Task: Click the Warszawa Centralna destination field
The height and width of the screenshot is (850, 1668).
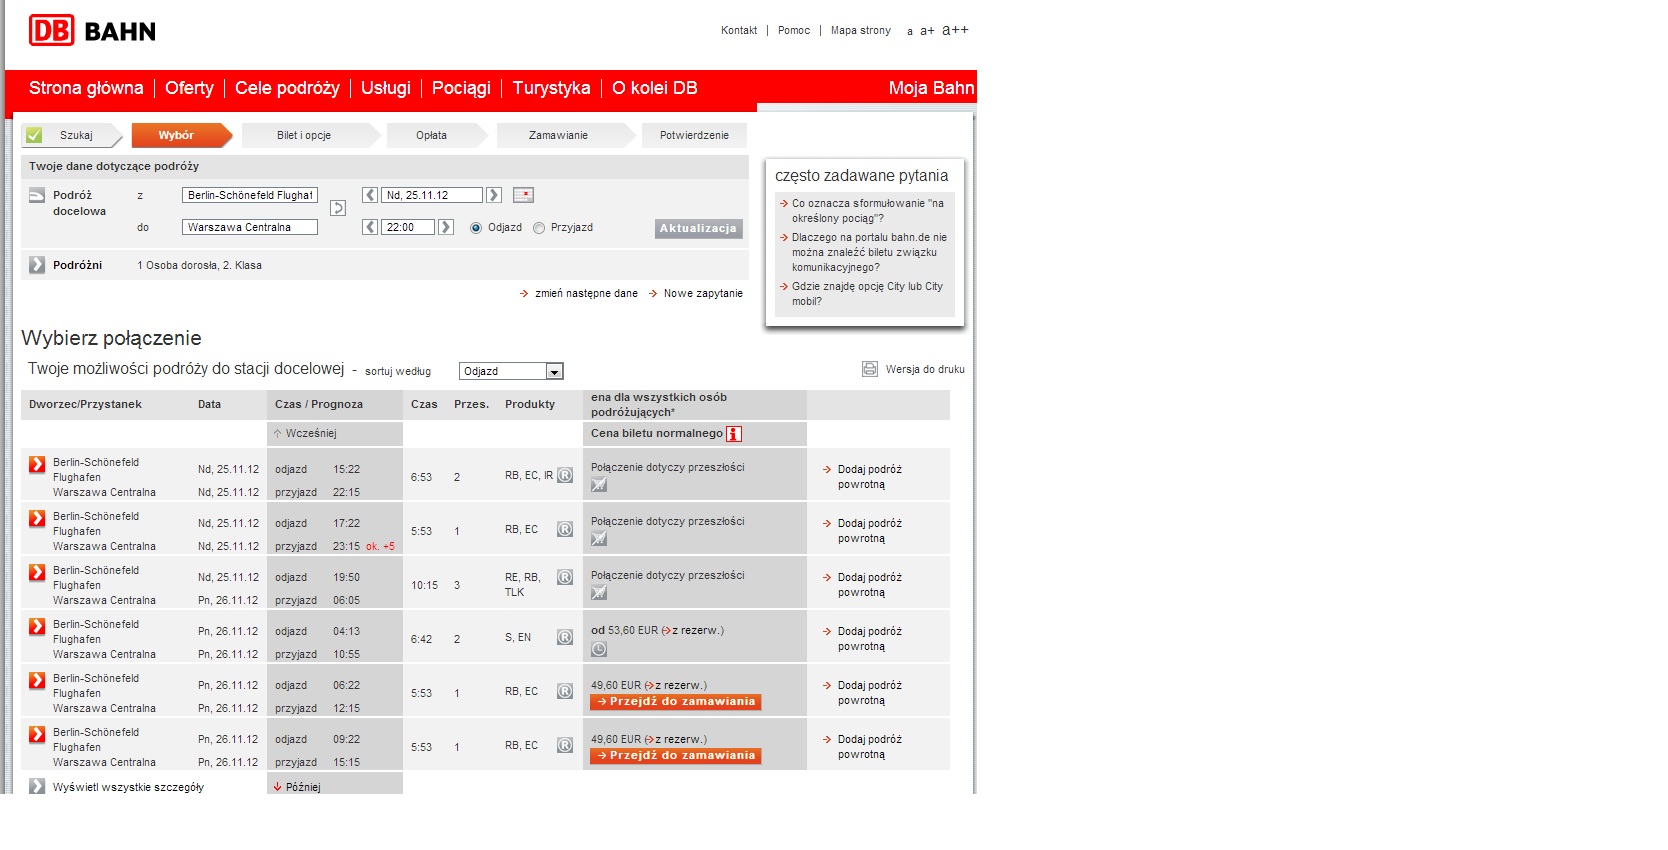Action: [250, 227]
